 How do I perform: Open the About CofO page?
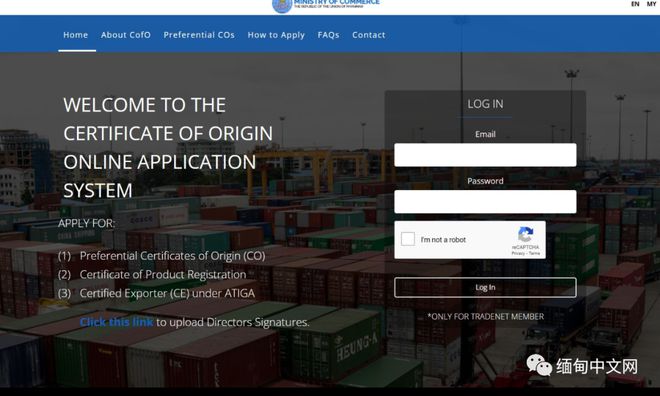(125, 35)
